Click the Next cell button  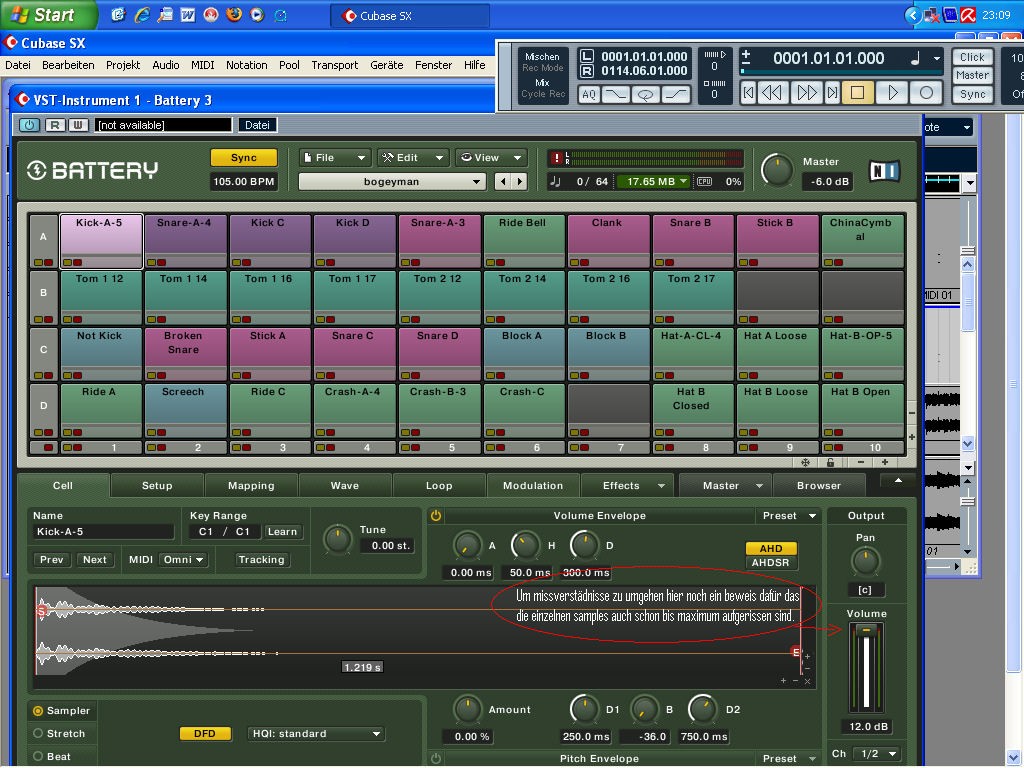tap(95, 560)
